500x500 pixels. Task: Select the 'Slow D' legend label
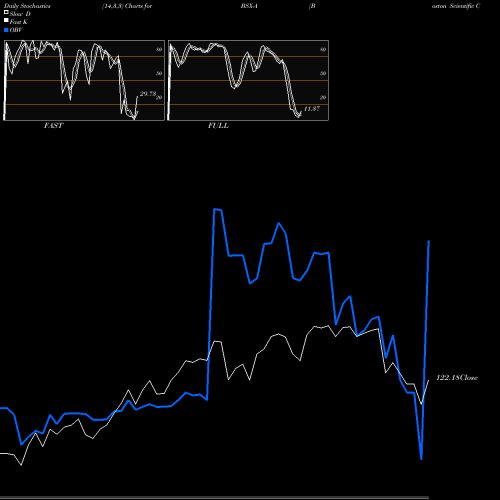[x=20, y=14]
